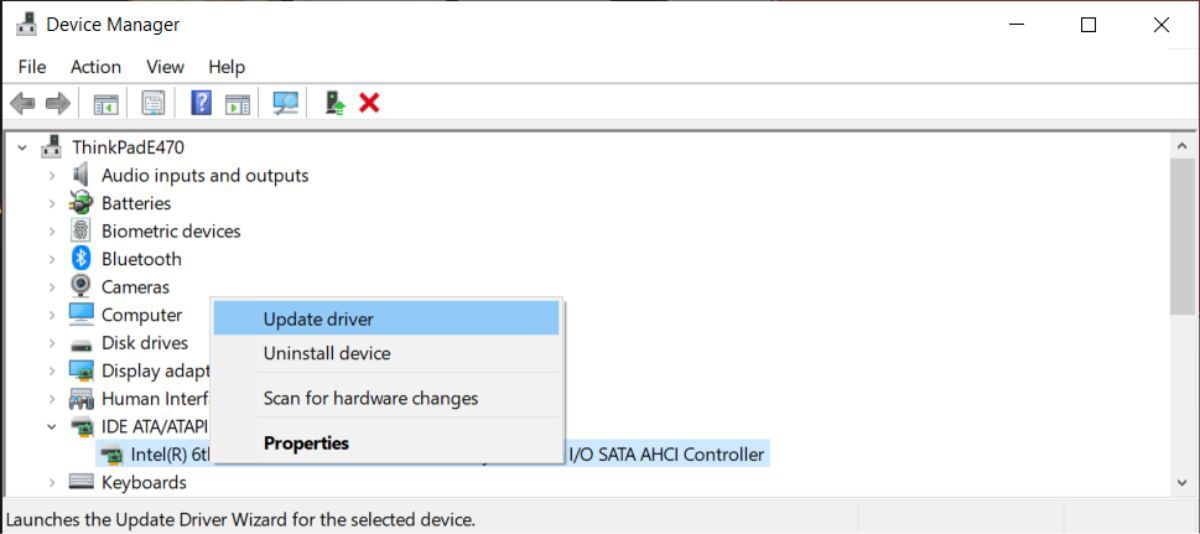Screen dimensions: 1200x534
Task: Select the Bluetooth tree item
Action: point(141,259)
